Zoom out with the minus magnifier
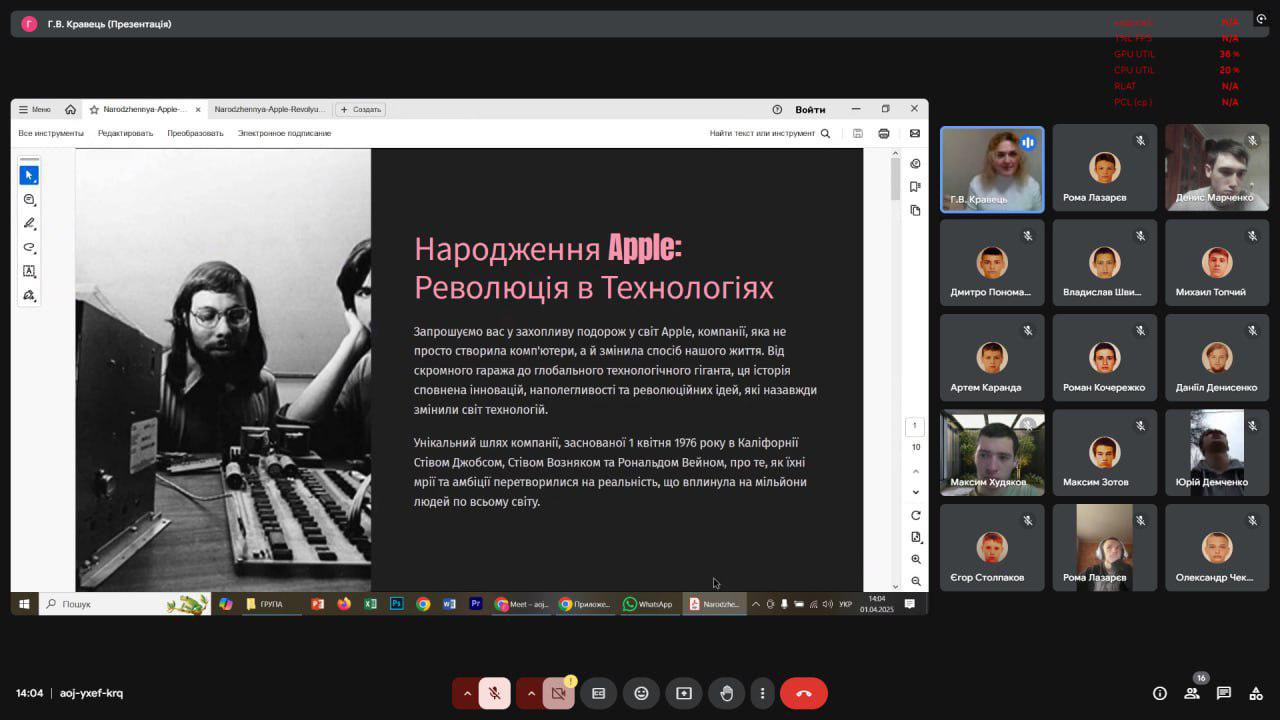This screenshot has width=1280, height=720. (x=916, y=581)
